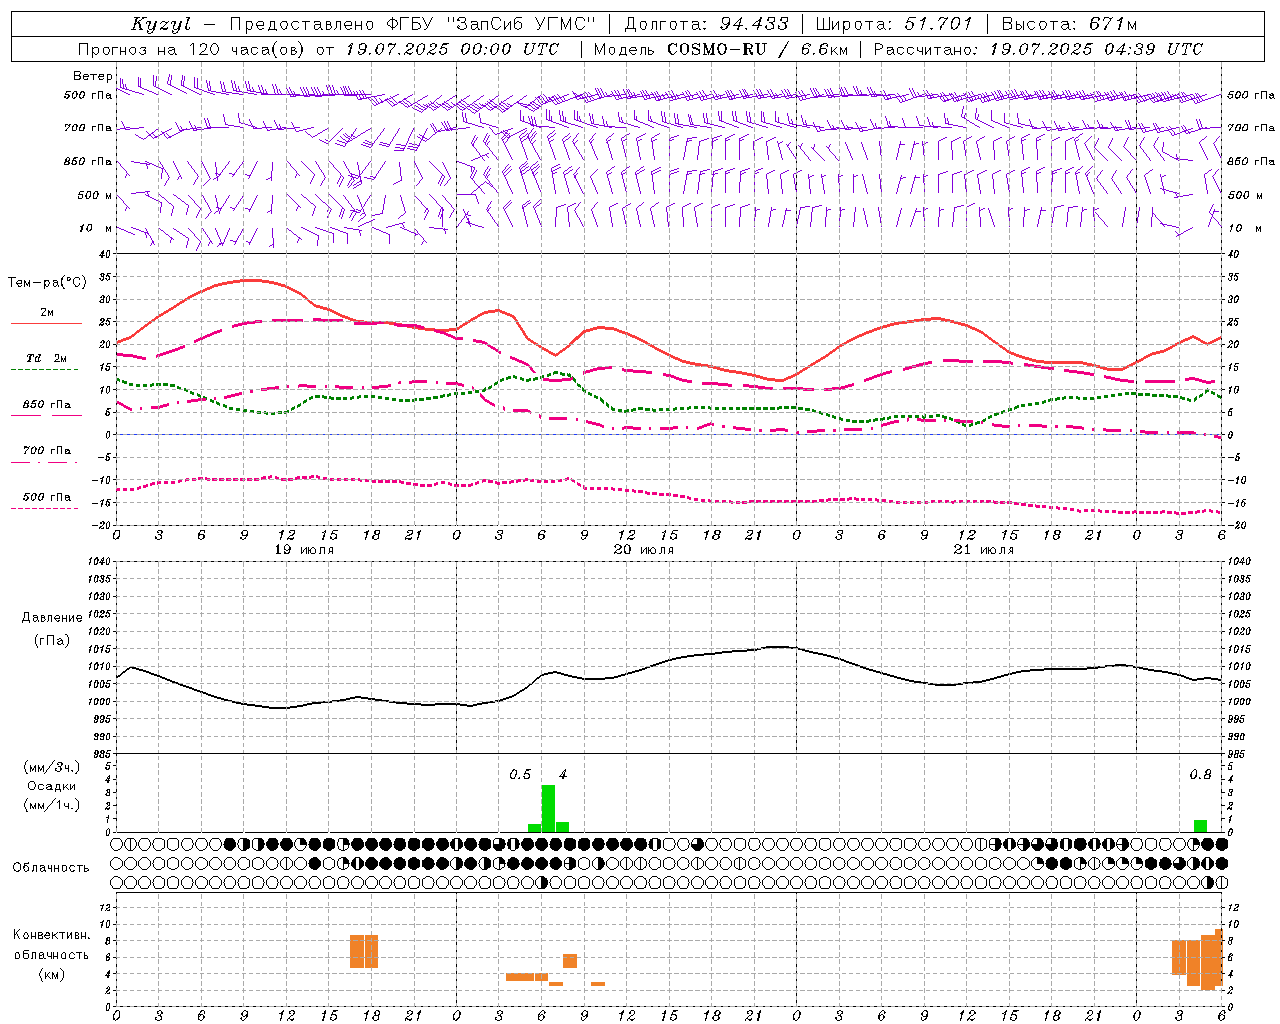Click the '0.8' precipitation amount label
This screenshot has height=1024, width=1280.
(1200, 775)
